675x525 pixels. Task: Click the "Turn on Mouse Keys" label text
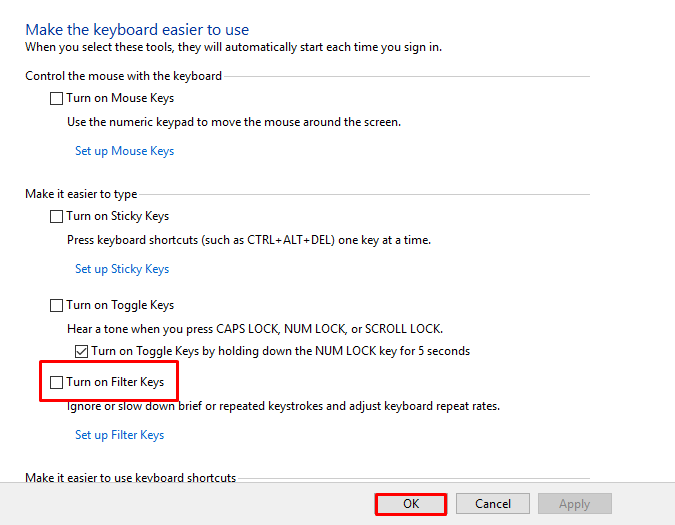[120, 98]
